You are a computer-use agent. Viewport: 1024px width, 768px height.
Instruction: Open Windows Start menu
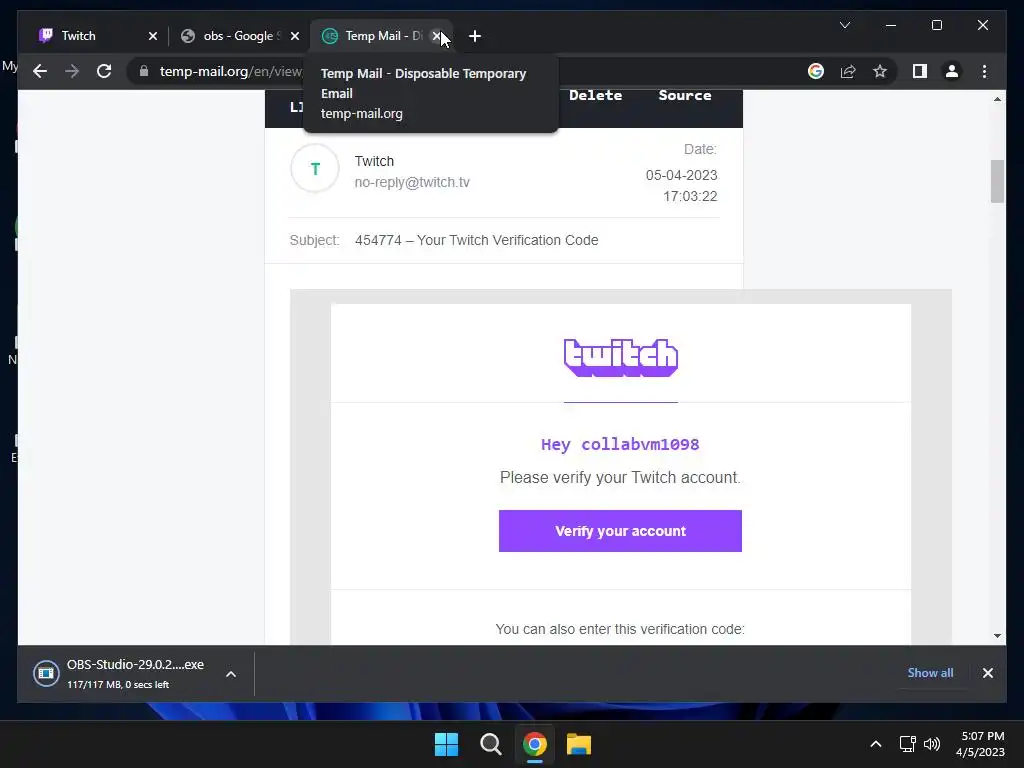(x=447, y=744)
